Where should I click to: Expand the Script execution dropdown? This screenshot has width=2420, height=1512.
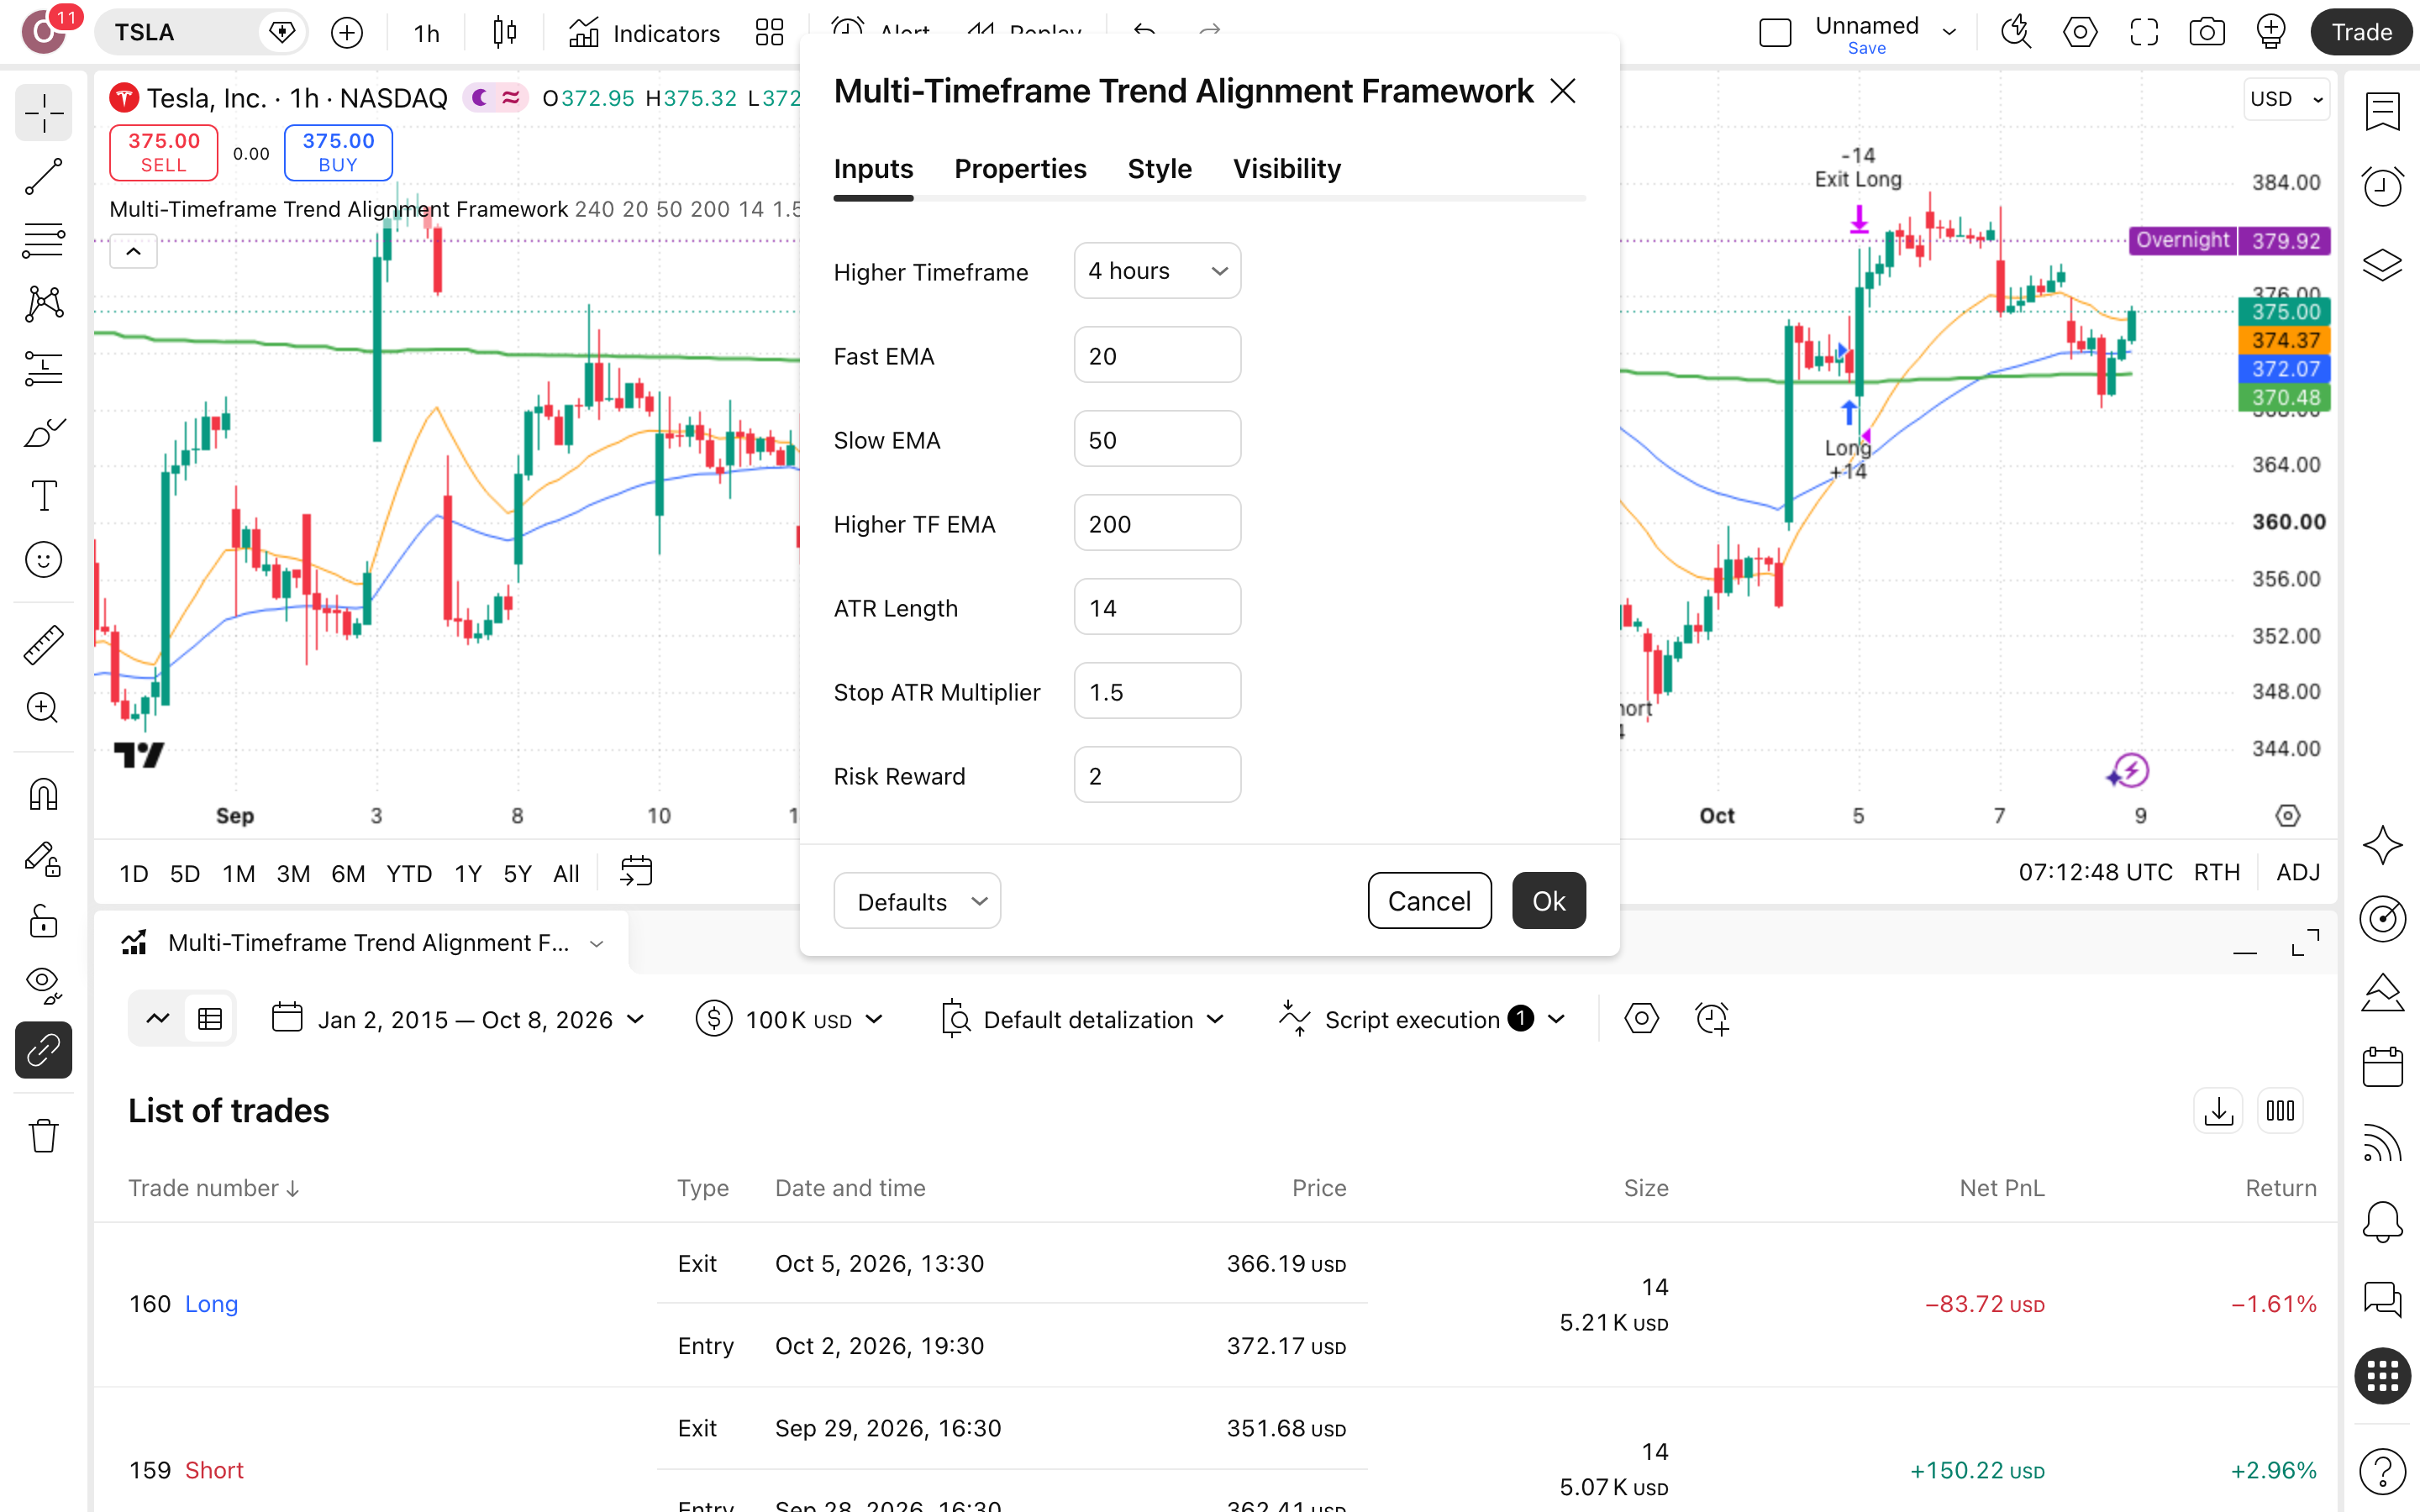pyautogui.click(x=1421, y=1019)
